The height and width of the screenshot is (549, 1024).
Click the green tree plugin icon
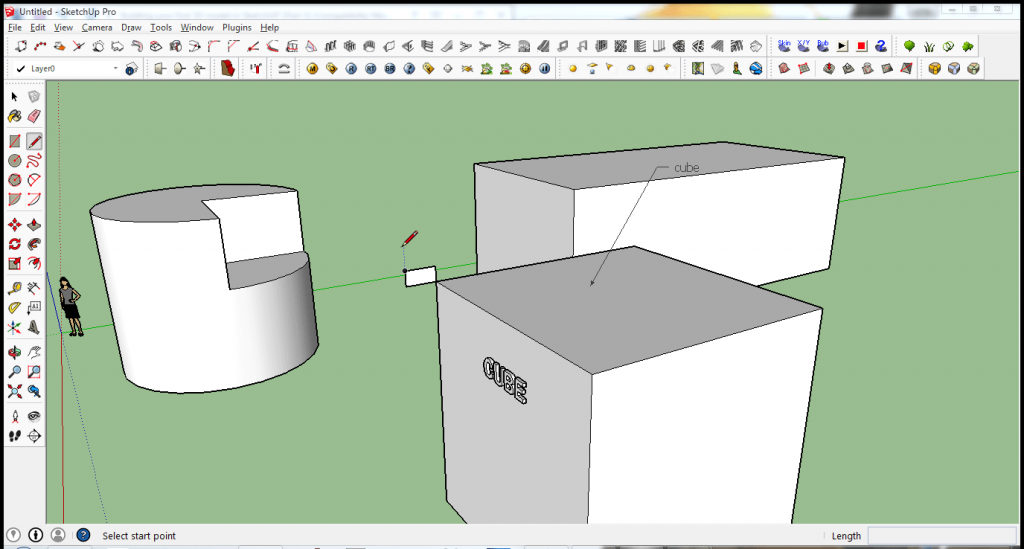point(910,46)
